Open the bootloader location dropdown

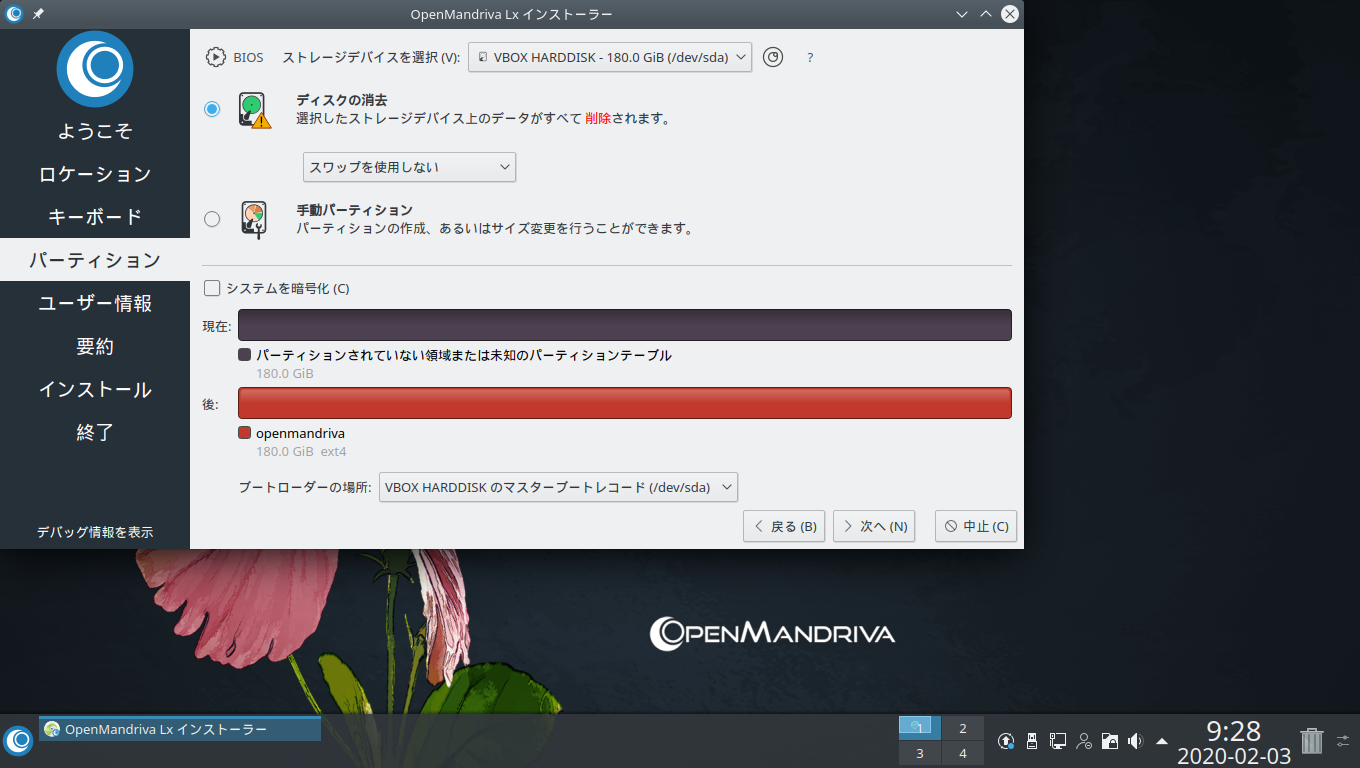click(x=558, y=487)
